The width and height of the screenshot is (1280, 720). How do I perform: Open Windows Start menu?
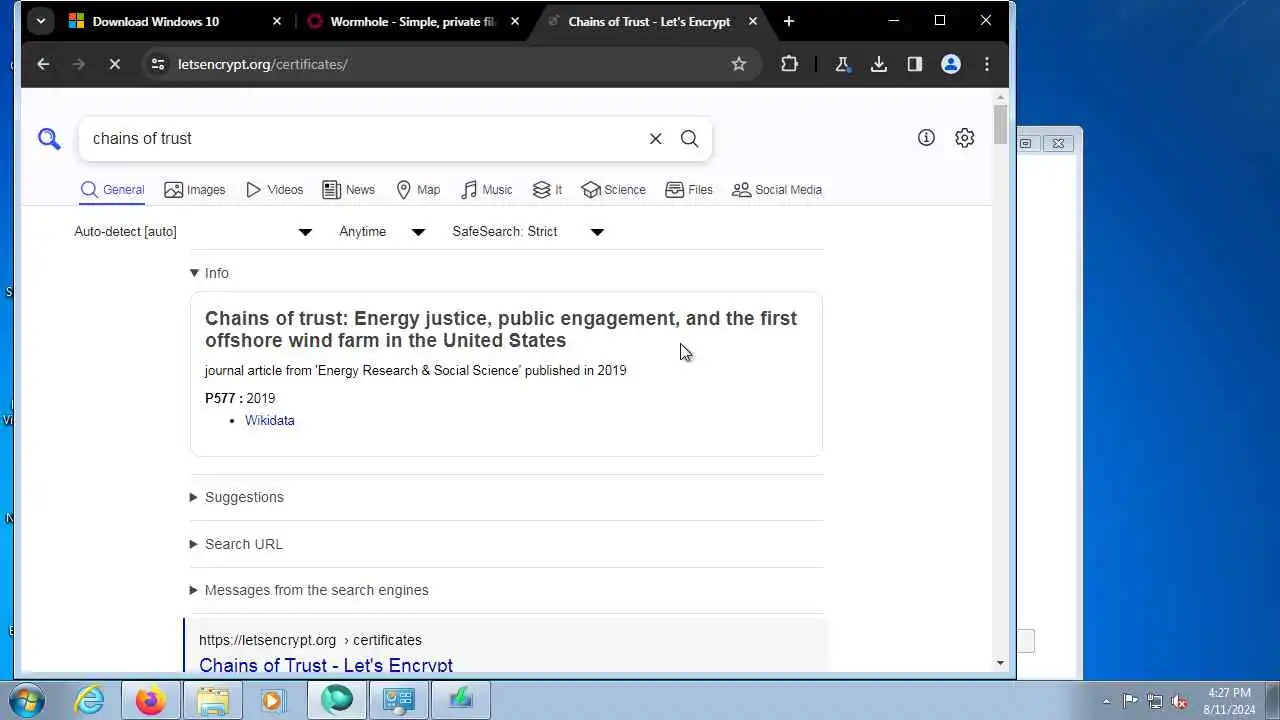(x=27, y=700)
